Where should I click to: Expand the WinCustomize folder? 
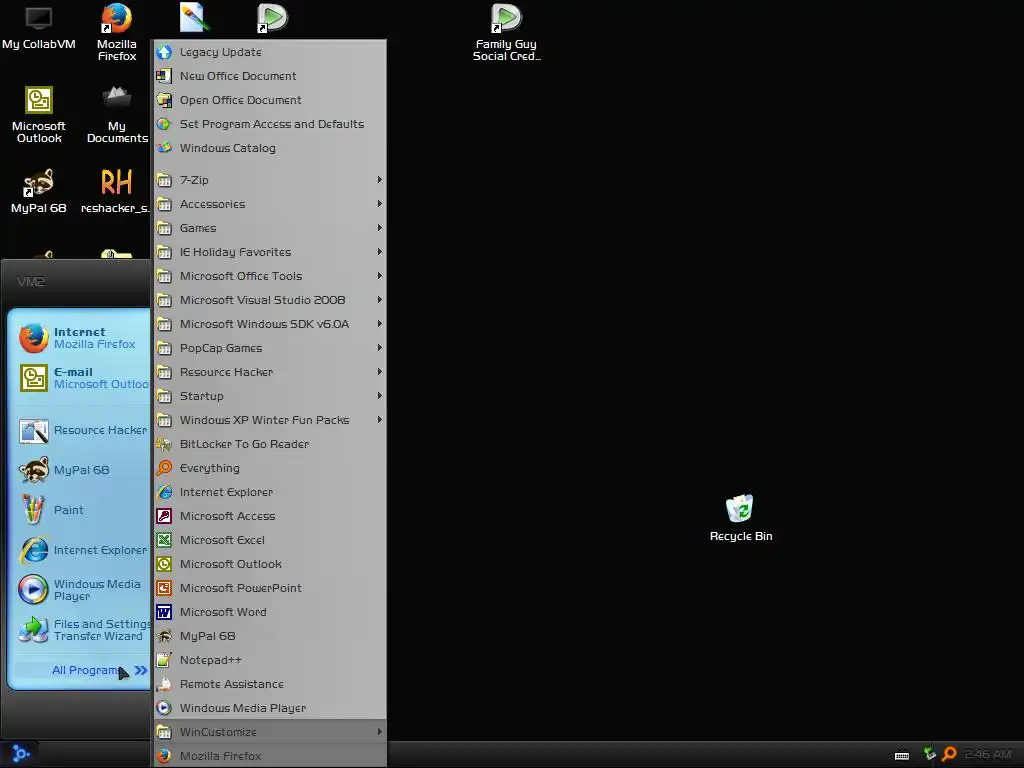click(270, 732)
